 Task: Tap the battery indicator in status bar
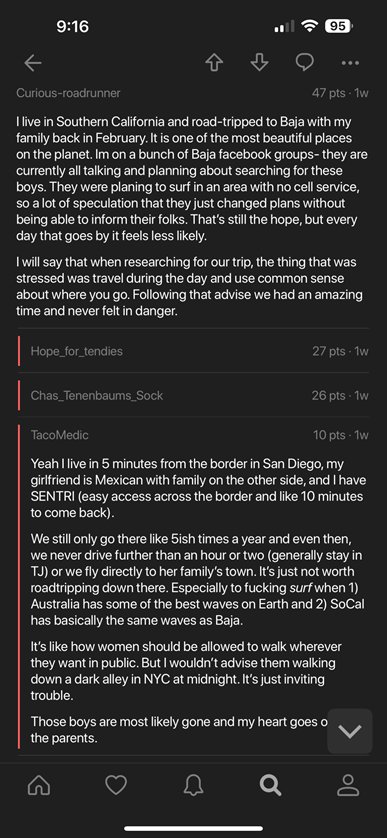[339, 26]
